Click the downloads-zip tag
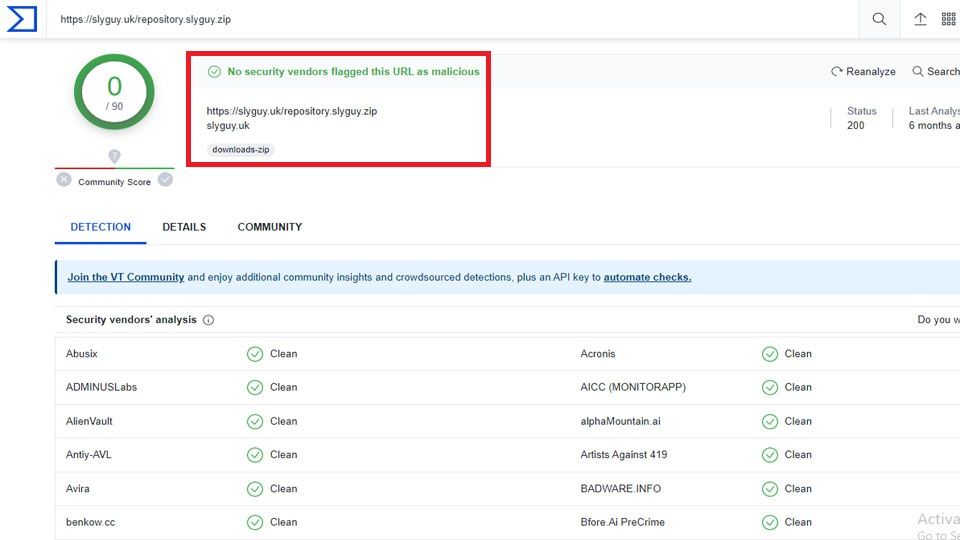Viewport: 960px width, 540px height. [241, 149]
